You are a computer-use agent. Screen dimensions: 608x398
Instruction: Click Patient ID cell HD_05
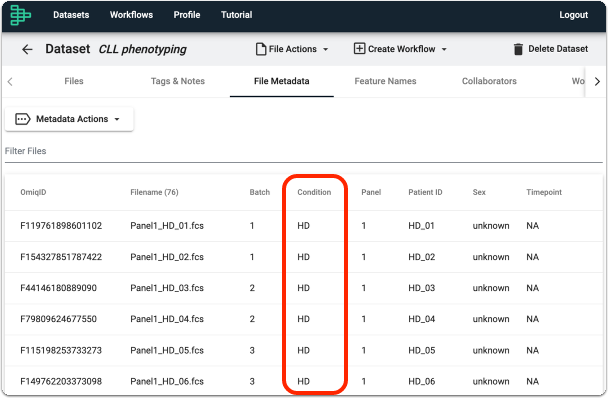point(421,351)
